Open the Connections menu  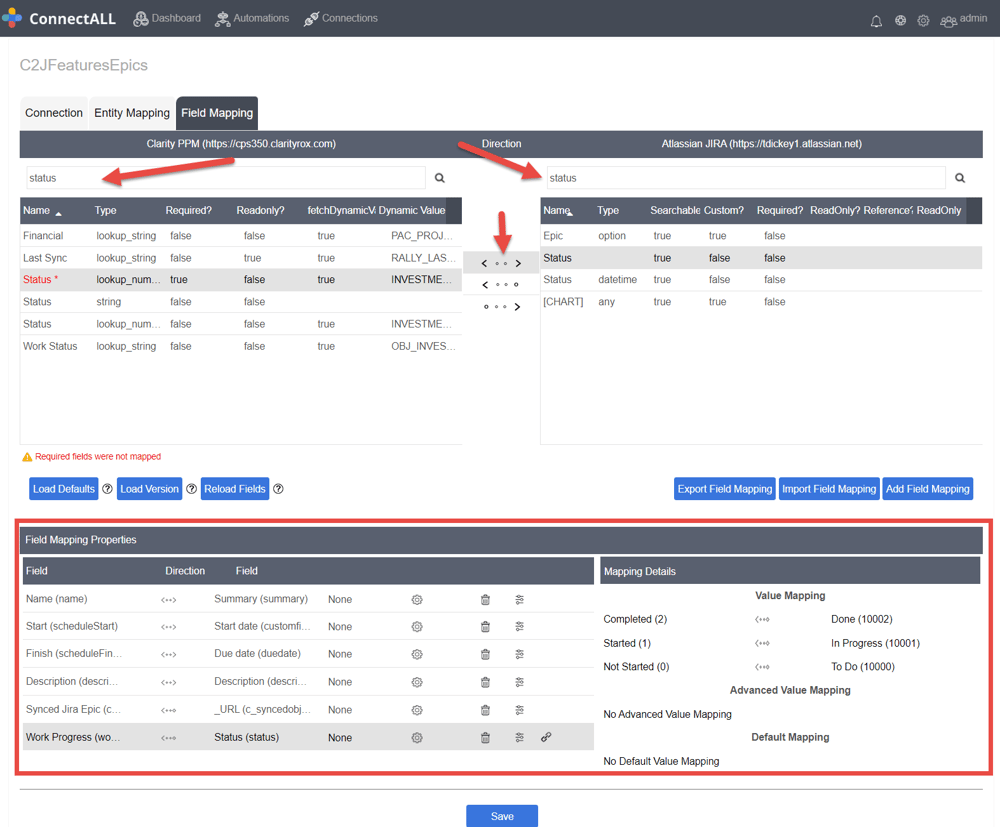click(341, 18)
